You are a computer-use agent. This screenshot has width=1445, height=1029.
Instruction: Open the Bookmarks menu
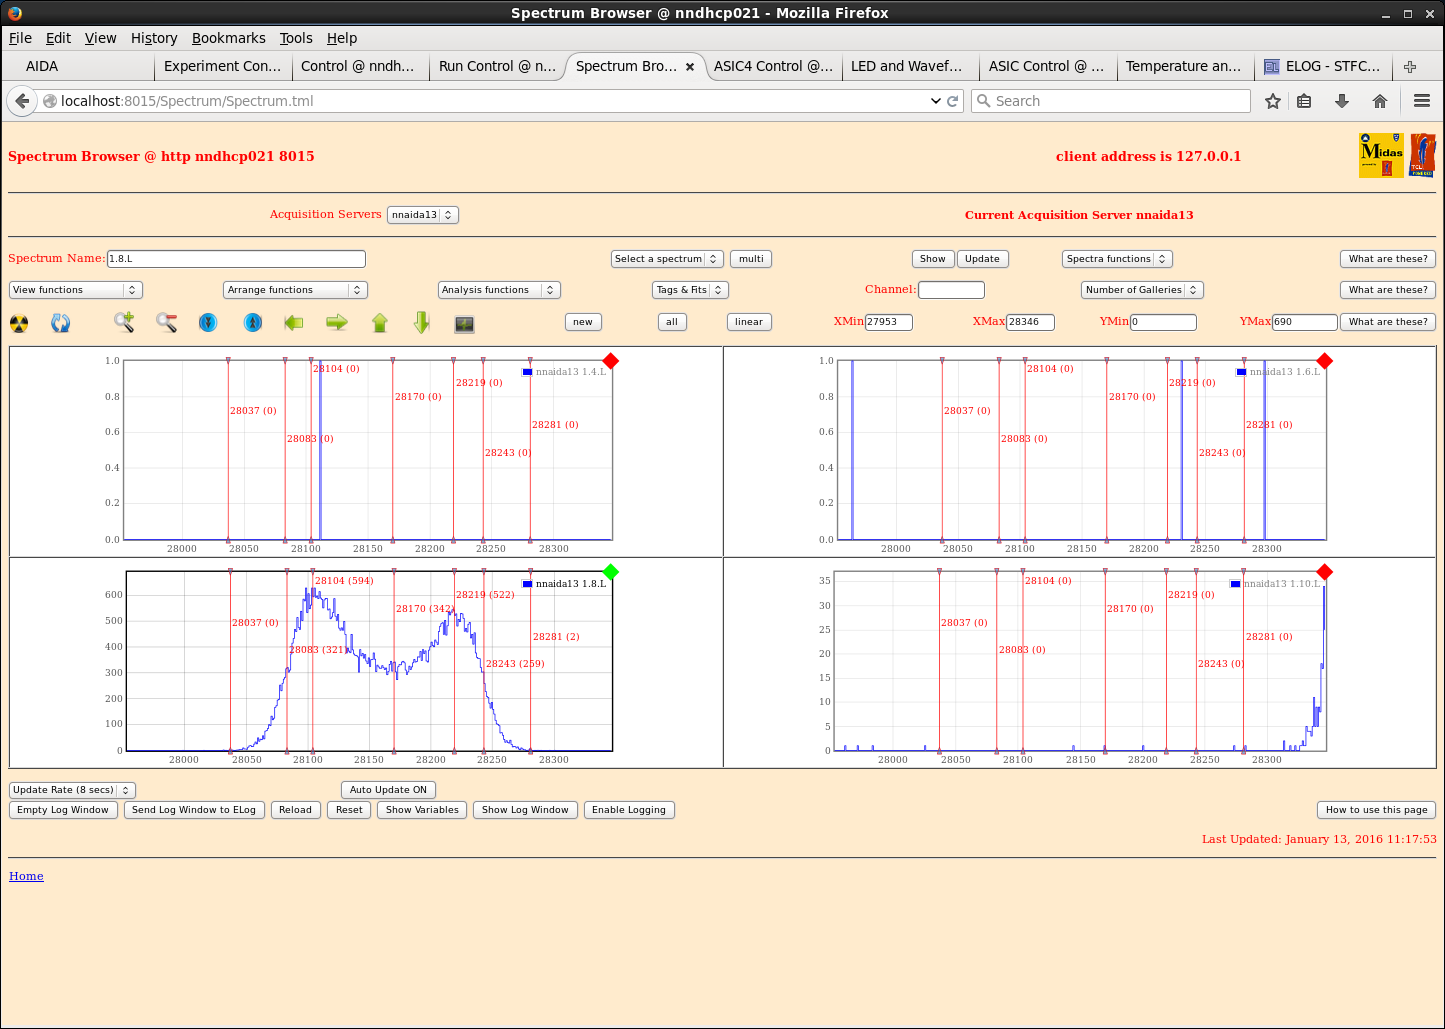229,38
